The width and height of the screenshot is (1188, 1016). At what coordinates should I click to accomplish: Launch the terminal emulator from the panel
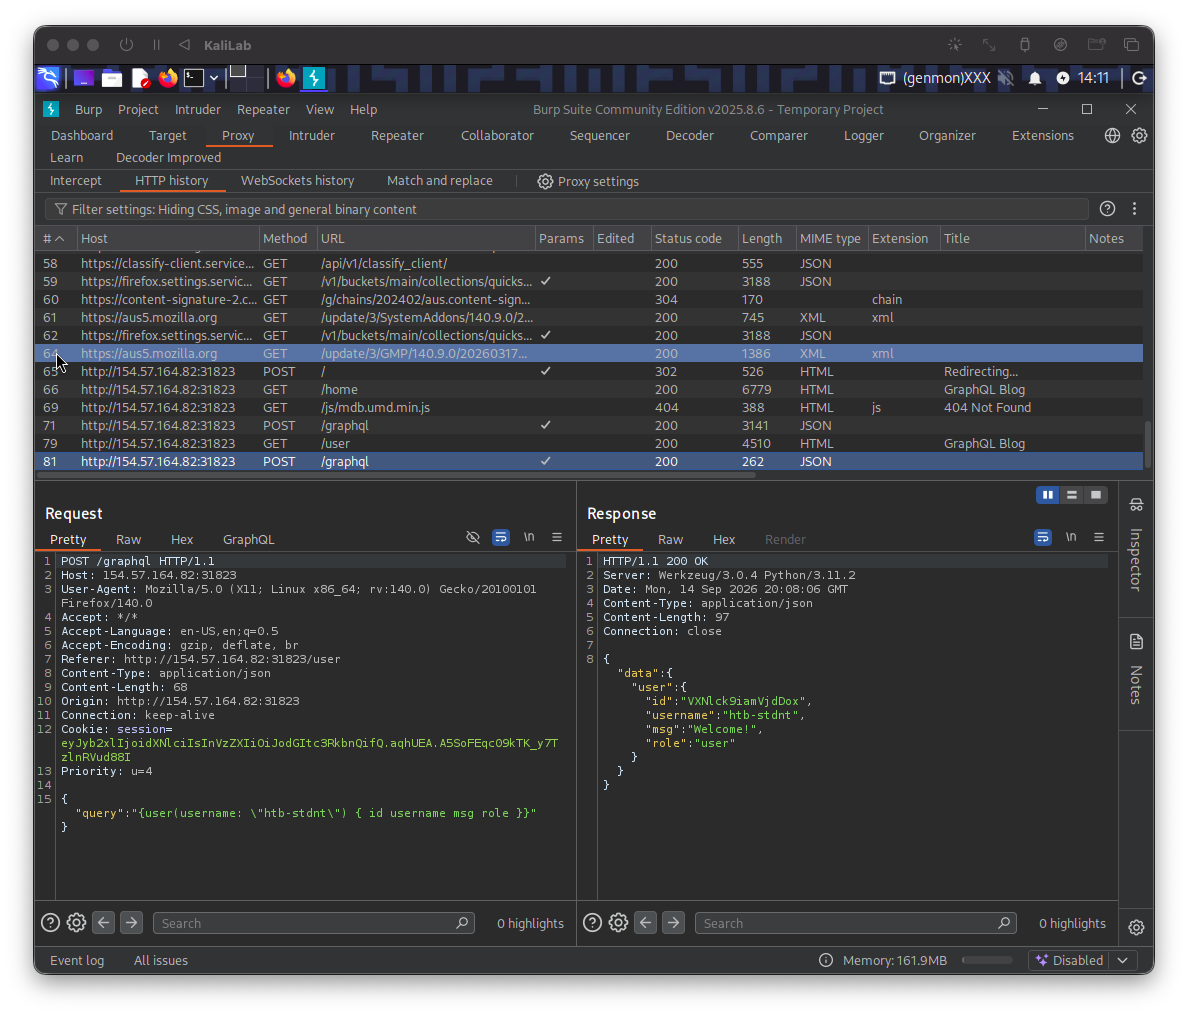[195, 78]
